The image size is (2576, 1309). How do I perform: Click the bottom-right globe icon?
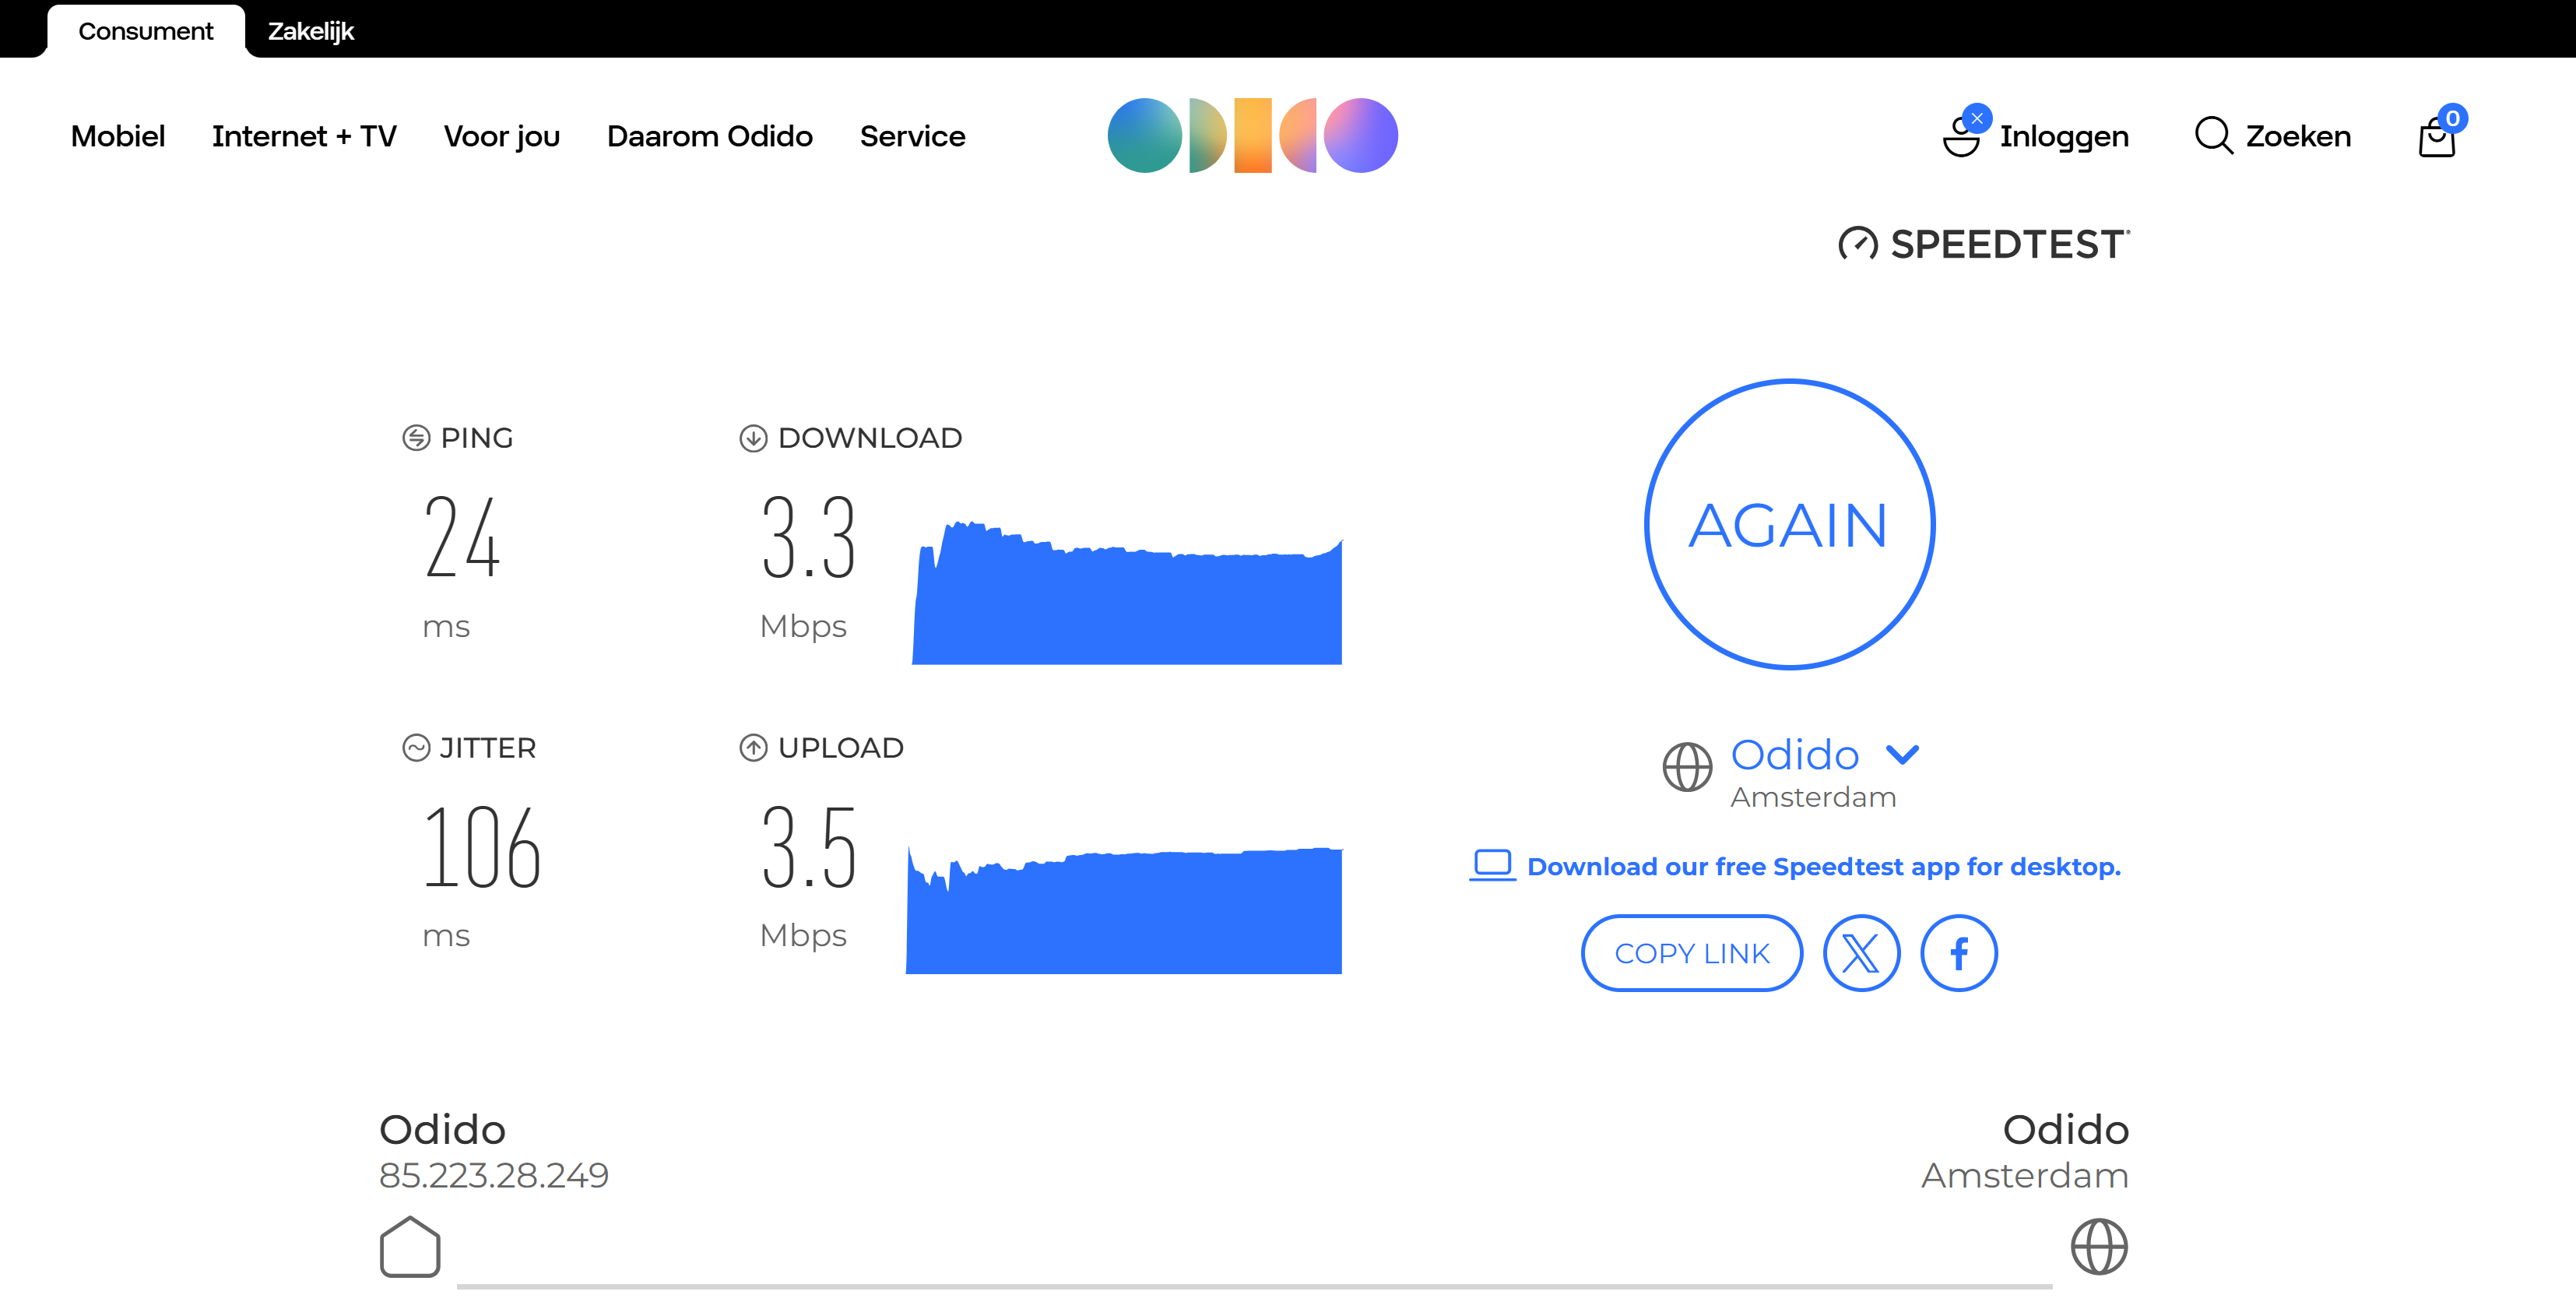tap(2099, 1247)
